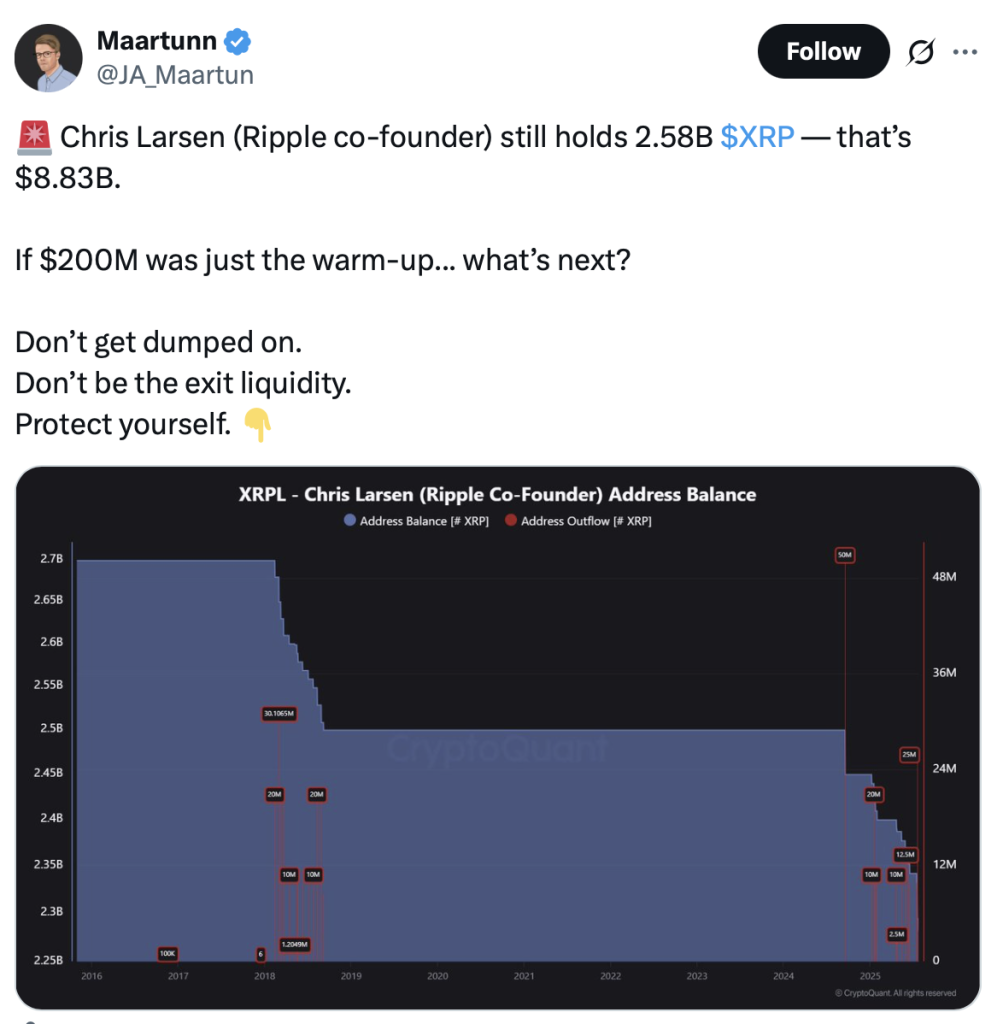Click the blue Address Balance legend dot

click(350, 520)
